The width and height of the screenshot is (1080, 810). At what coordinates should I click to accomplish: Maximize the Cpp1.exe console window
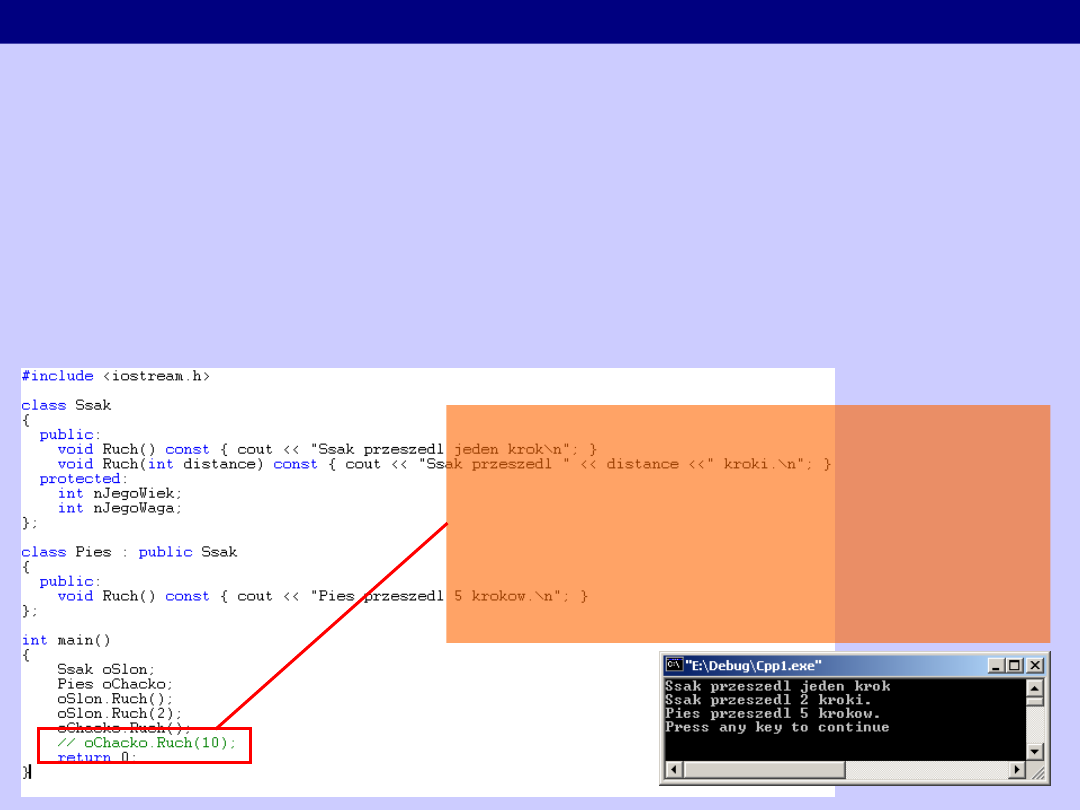pyautogui.click(x=1014, y=665)
